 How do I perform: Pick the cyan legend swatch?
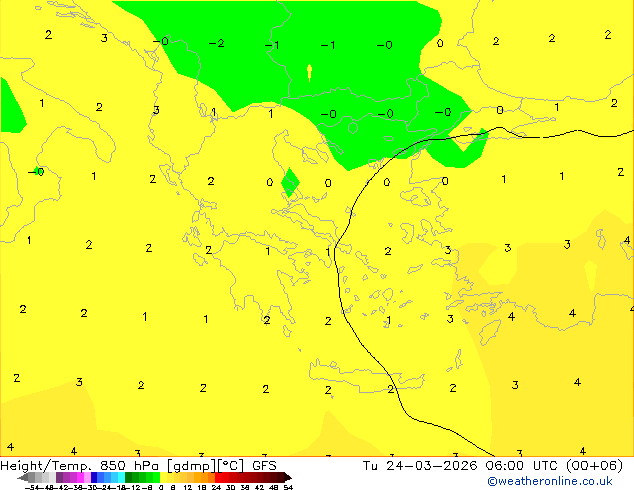pos(121,477)
